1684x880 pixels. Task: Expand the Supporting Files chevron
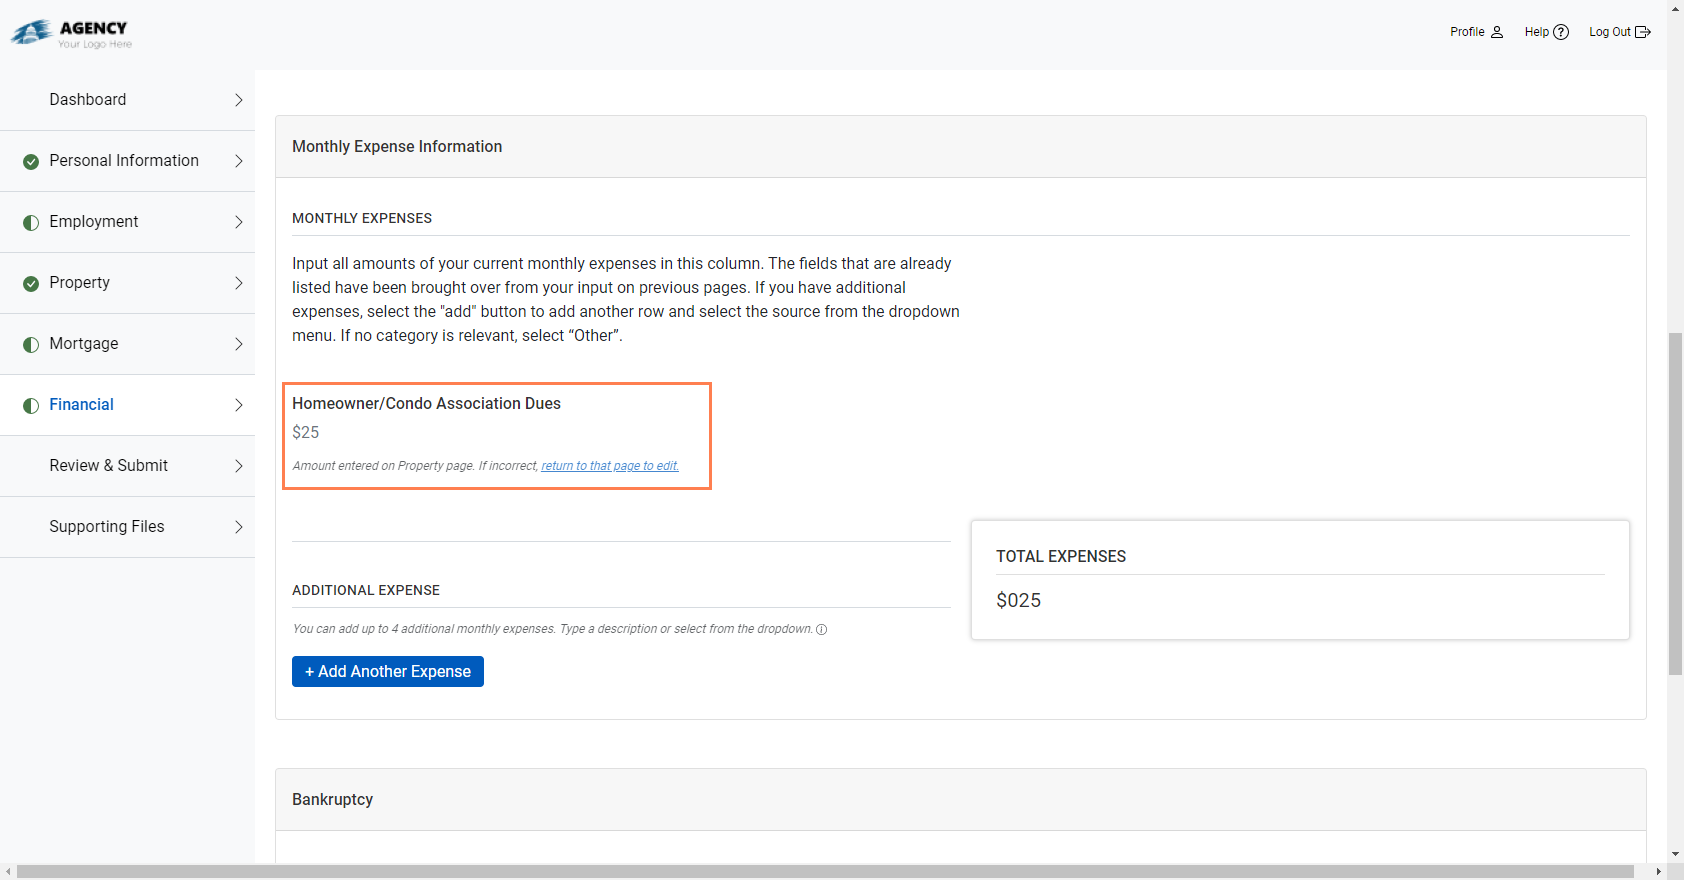pos(238,527)
